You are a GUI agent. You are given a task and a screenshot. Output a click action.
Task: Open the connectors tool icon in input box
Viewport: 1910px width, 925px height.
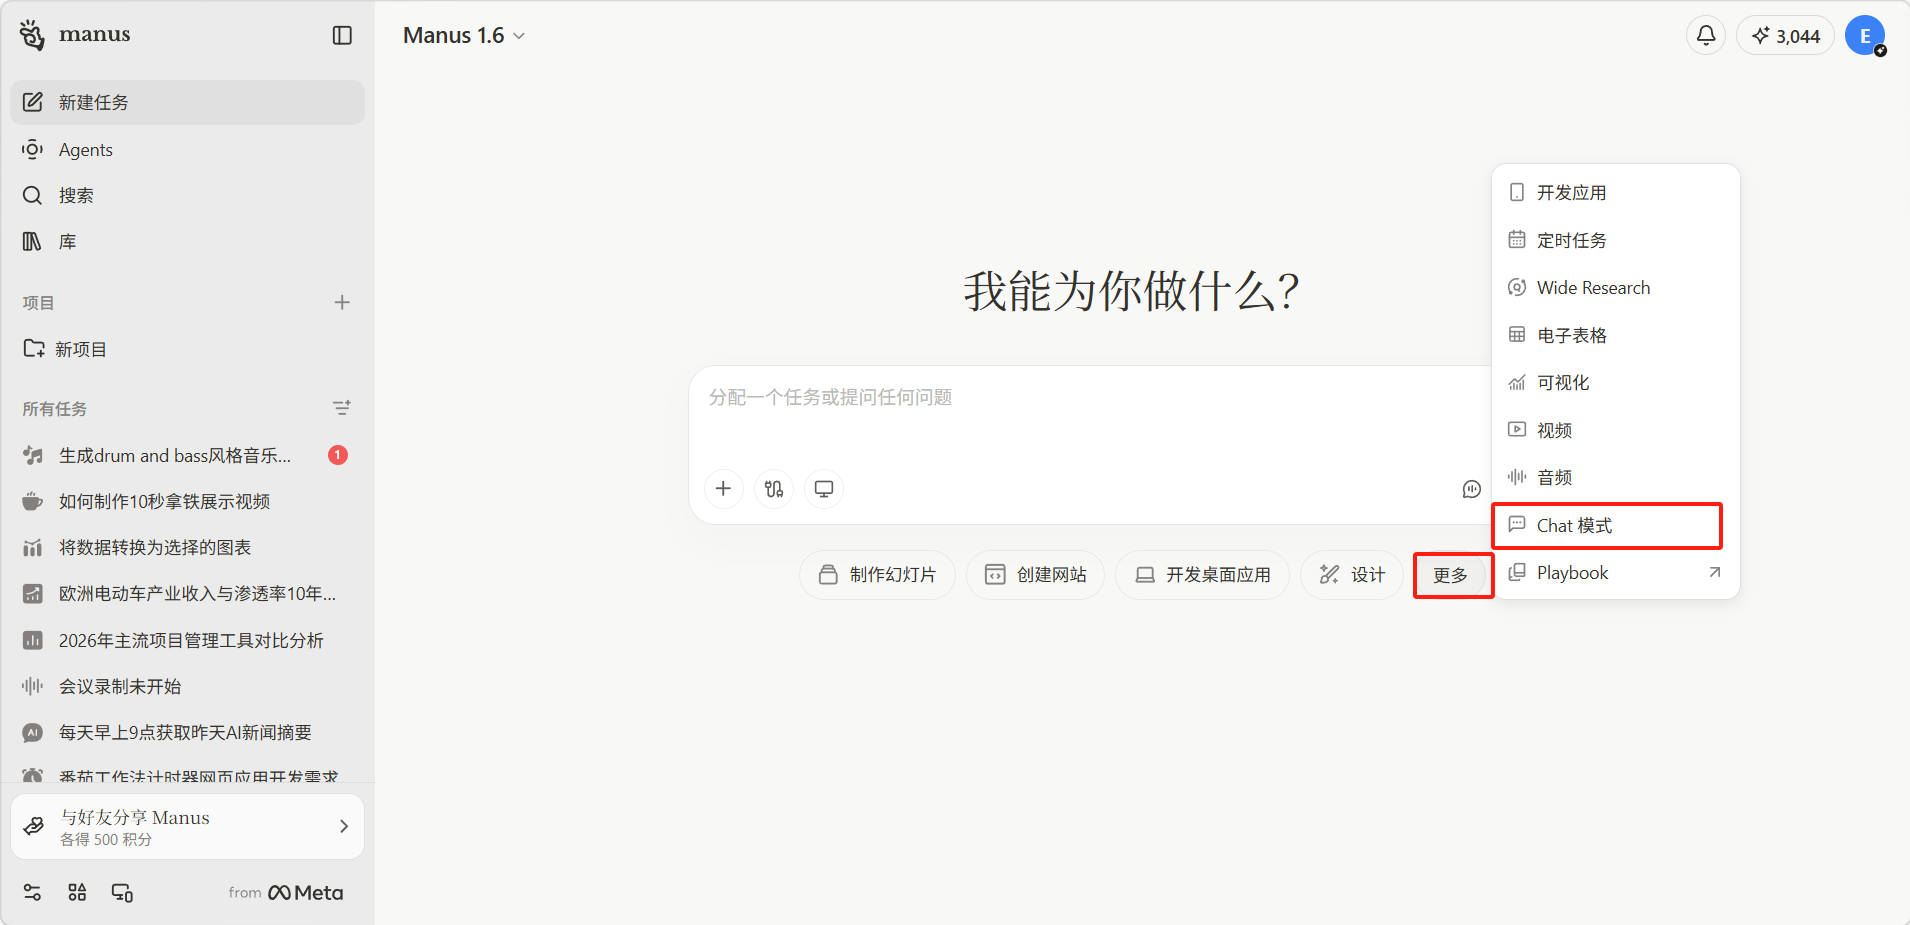[774, 489]
